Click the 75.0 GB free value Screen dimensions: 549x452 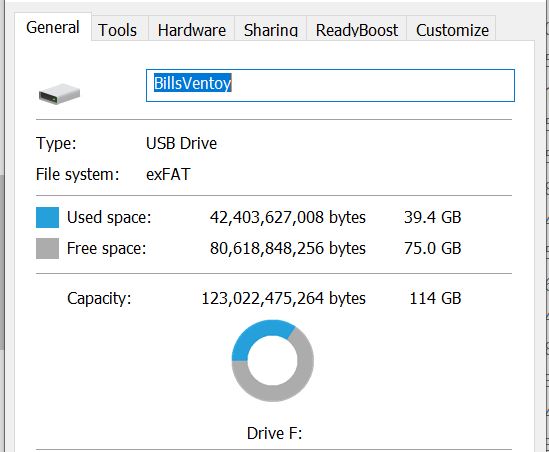(x=432, y=248)
